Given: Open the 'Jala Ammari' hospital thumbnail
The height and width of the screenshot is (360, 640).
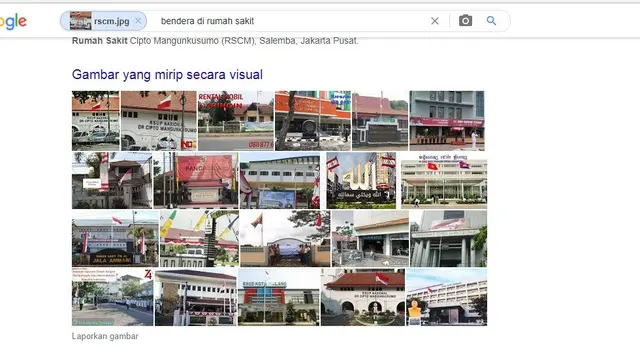Looking at the screenshot, I should [115, 239].
